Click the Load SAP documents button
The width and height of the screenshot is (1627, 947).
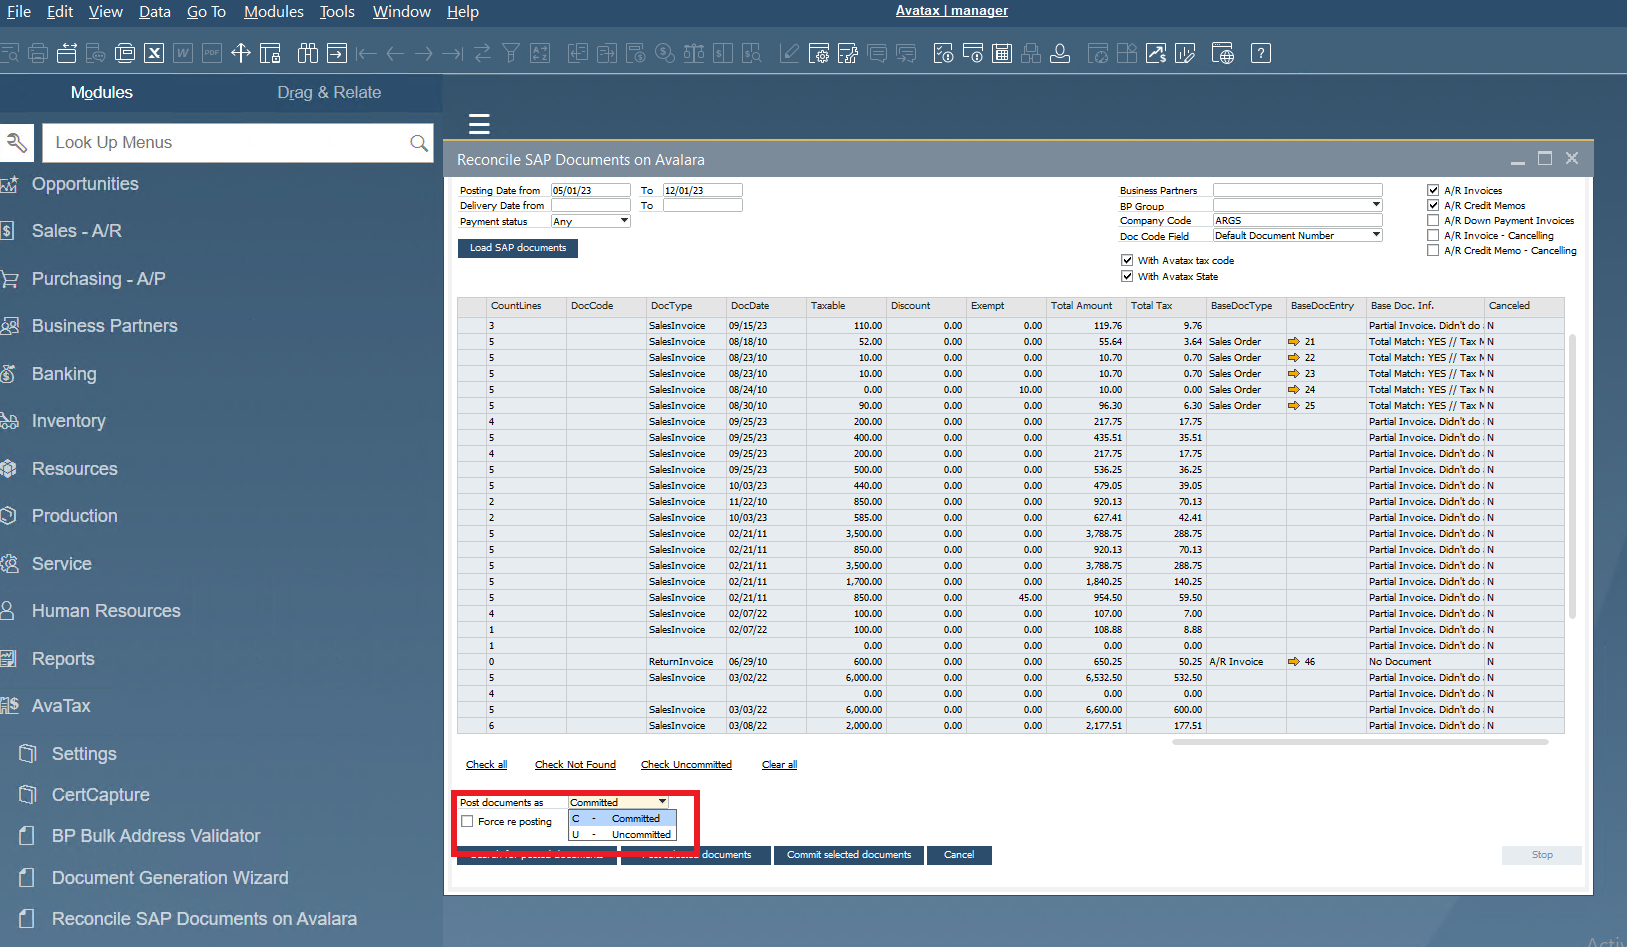click(518, 248)
